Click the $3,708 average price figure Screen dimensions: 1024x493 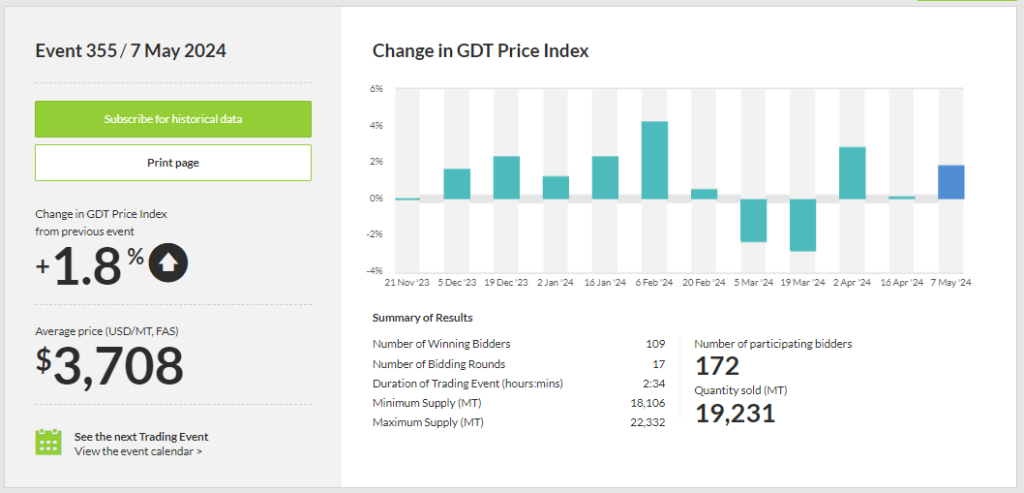110,365
